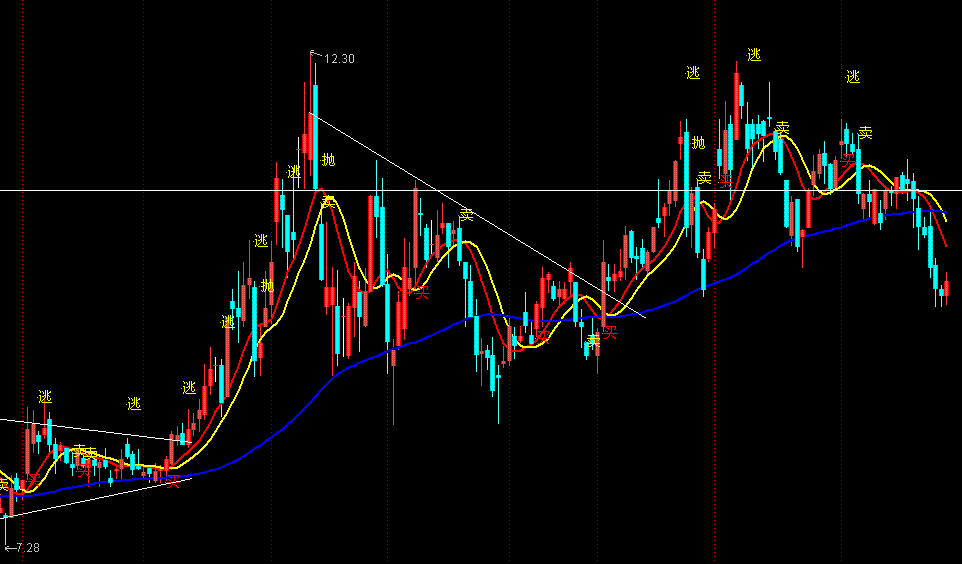This screenshot has width=962, height=564.
Task: Click the 12.30 high price label
Action: point(340,59)
